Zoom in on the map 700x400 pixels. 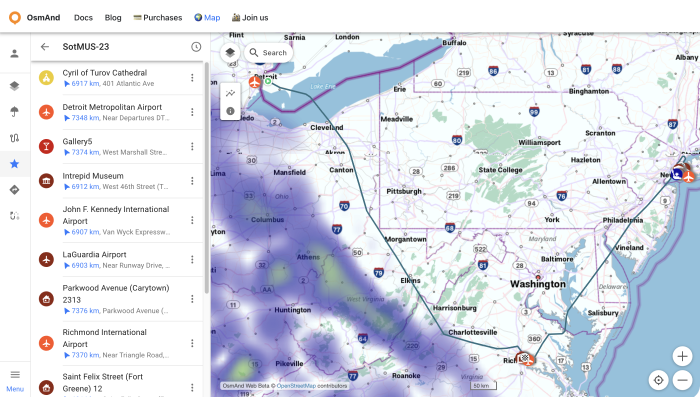click(682, 356)
